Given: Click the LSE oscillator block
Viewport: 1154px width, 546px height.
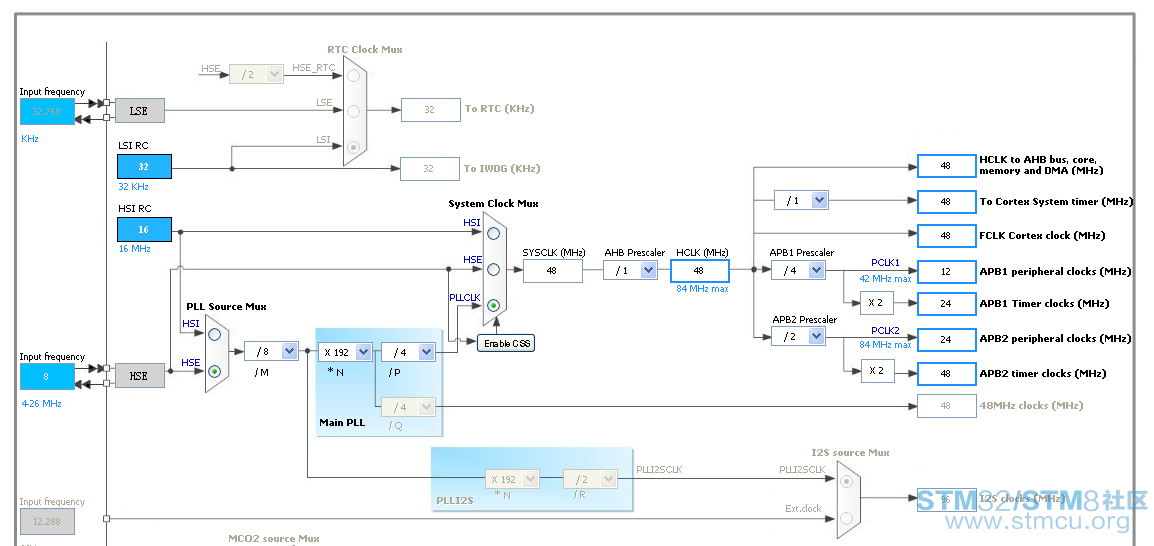Looking at the screenshot, I should [x=140, y=111].
